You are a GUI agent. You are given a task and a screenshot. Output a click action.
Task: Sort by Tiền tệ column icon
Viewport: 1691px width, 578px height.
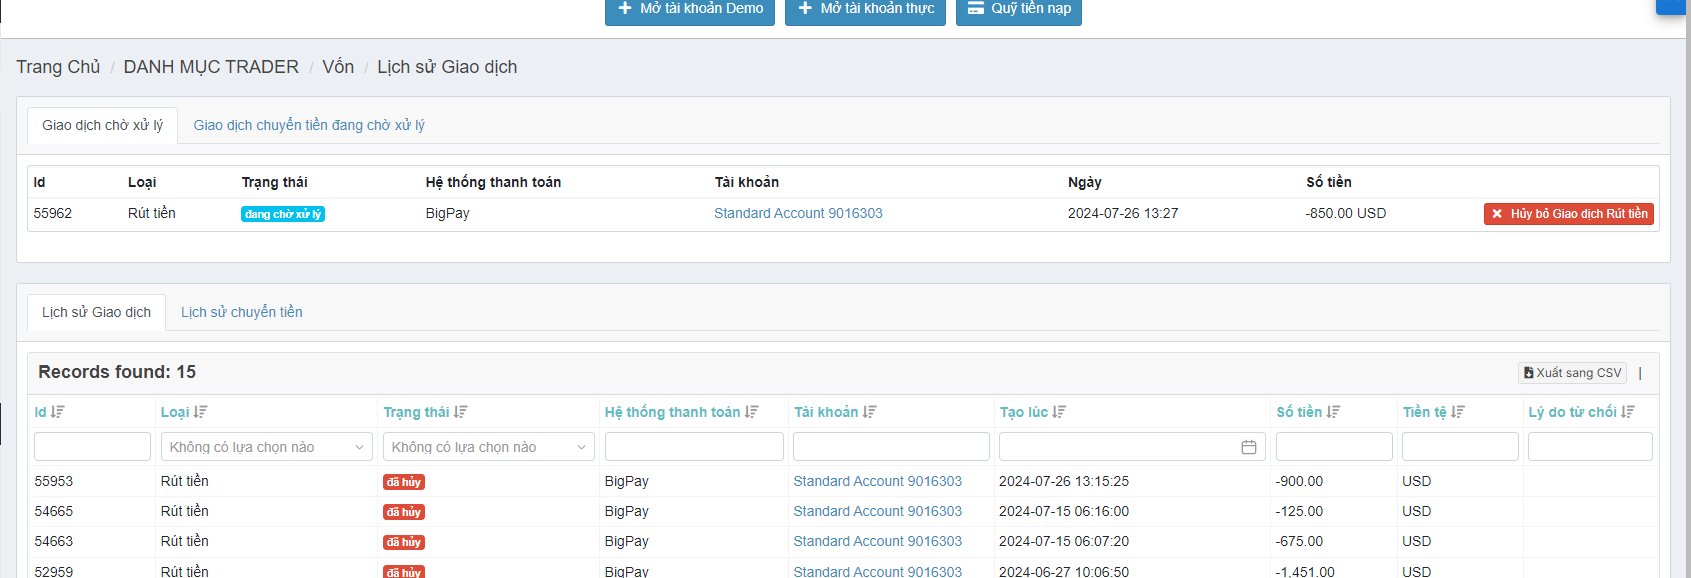(1458, 412)
